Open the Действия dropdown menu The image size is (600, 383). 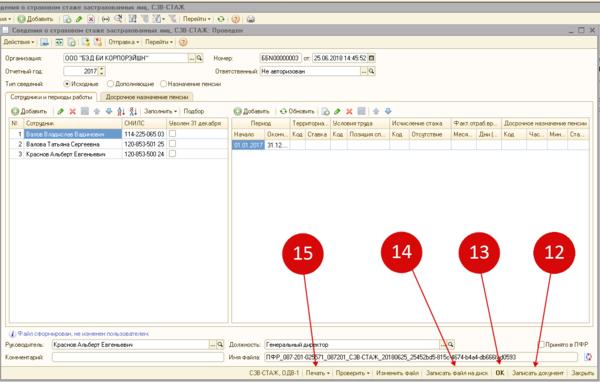tap(19, 42)
